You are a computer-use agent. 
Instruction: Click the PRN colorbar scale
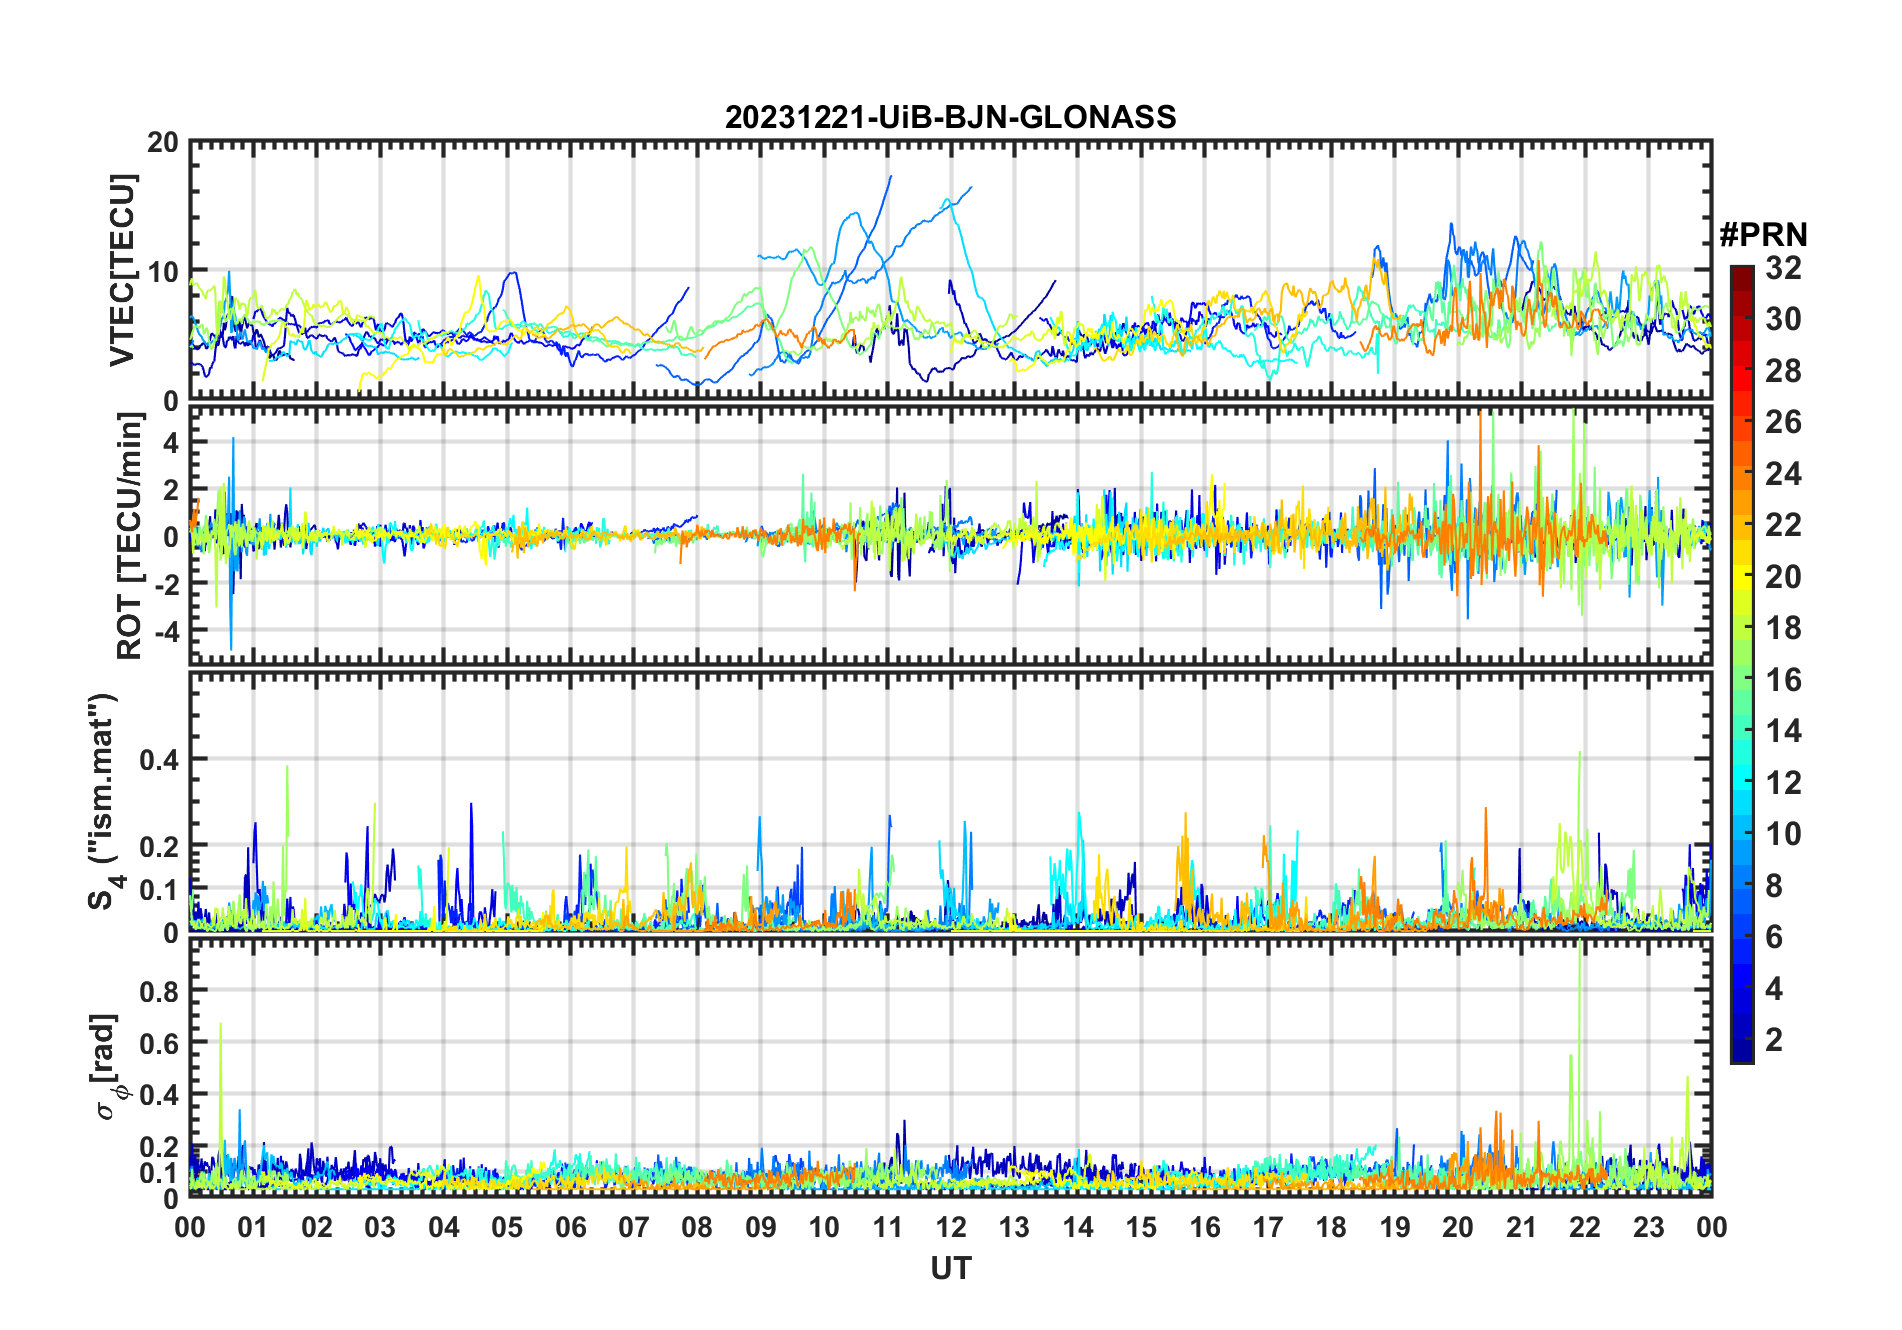tap(1741, 664)
